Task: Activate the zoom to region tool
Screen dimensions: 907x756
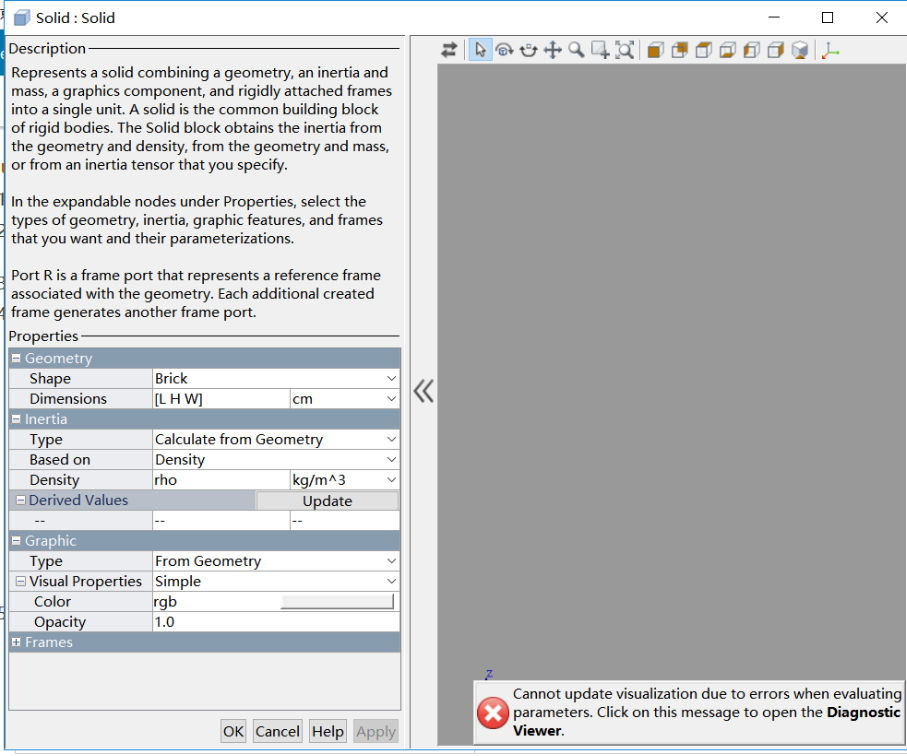Action: pyautogui.click(x=600, y=50)
